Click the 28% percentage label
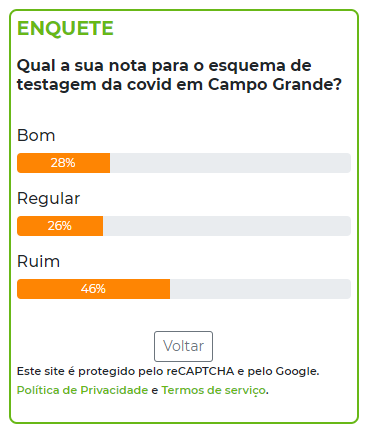The image size is (367, 430). pyautogui.click(x=63, y=163)
